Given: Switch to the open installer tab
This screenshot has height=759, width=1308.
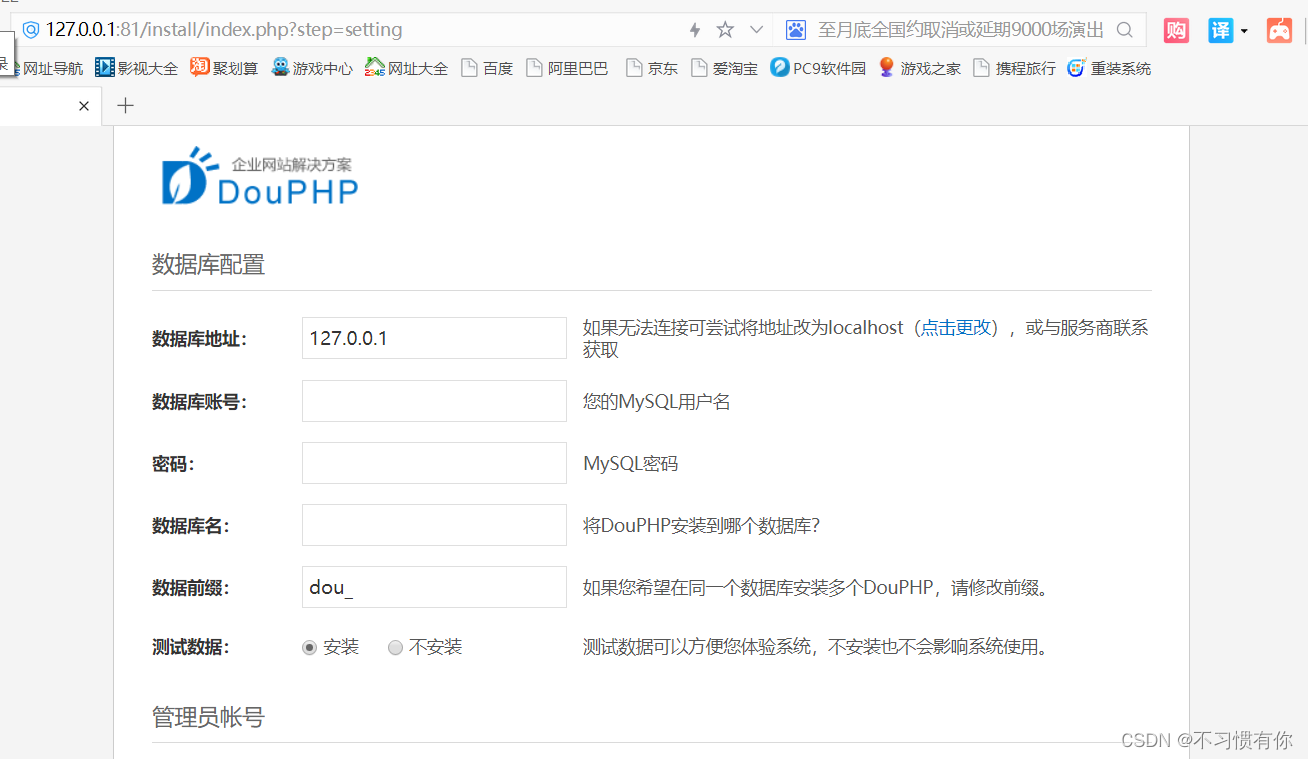Looking at the screenshot, I should pos(40,104).
